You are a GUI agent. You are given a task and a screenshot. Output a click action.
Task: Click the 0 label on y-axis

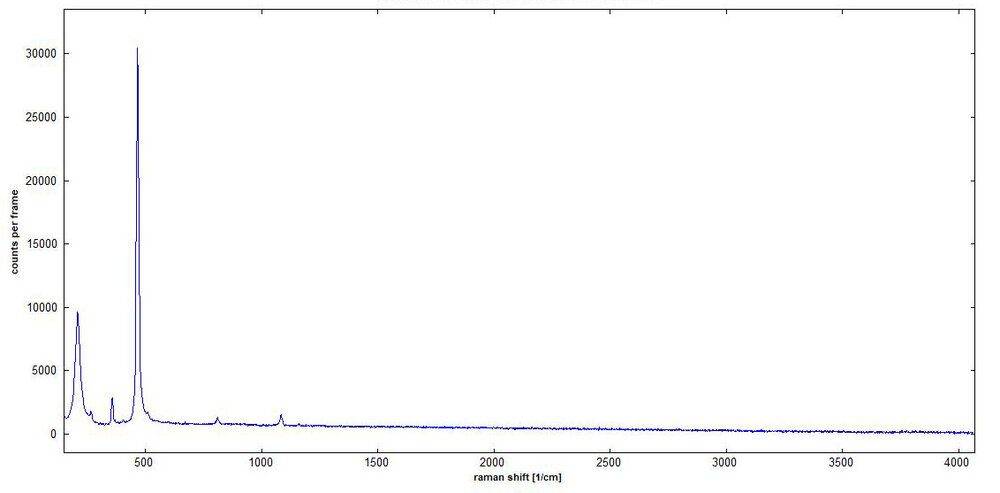(x=55, y=434)
